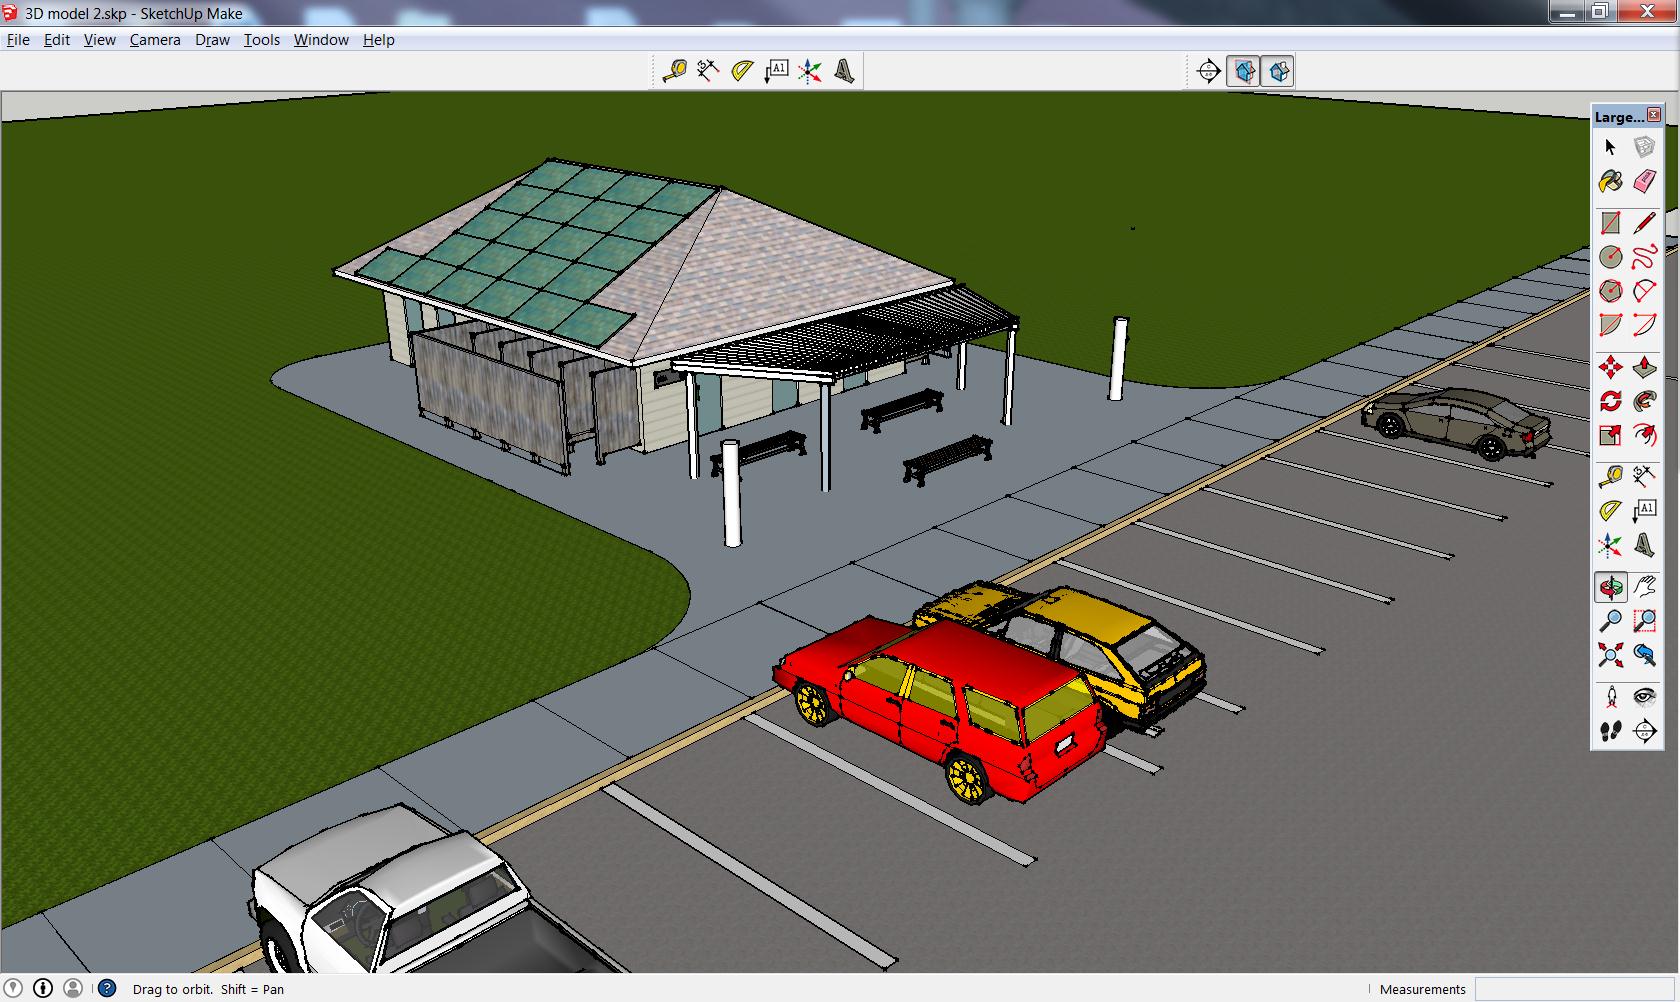Viewport: 1680px width, 1002px height.
Task: Toggle Display Section Cuts in top toolbar
Action: coord(1278,71)
